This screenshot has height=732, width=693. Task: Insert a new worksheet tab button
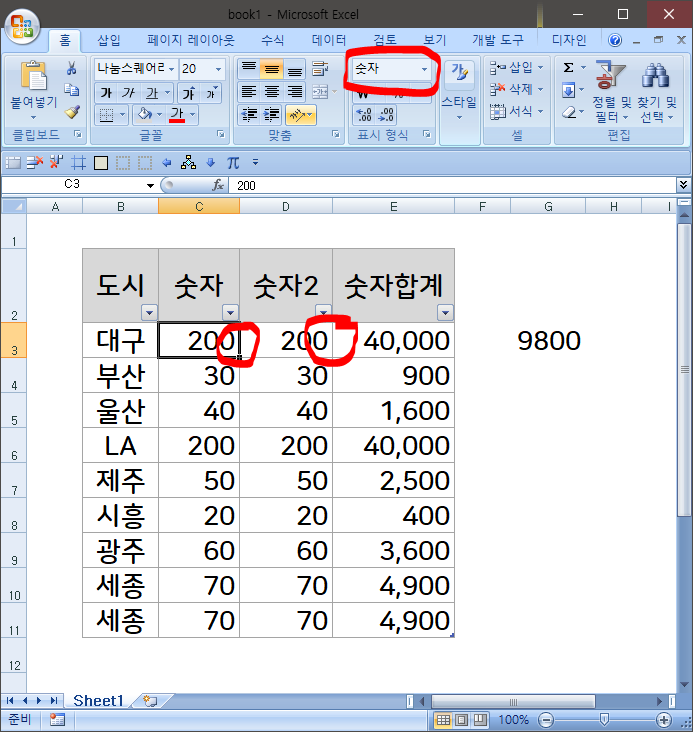pos(150,701)
